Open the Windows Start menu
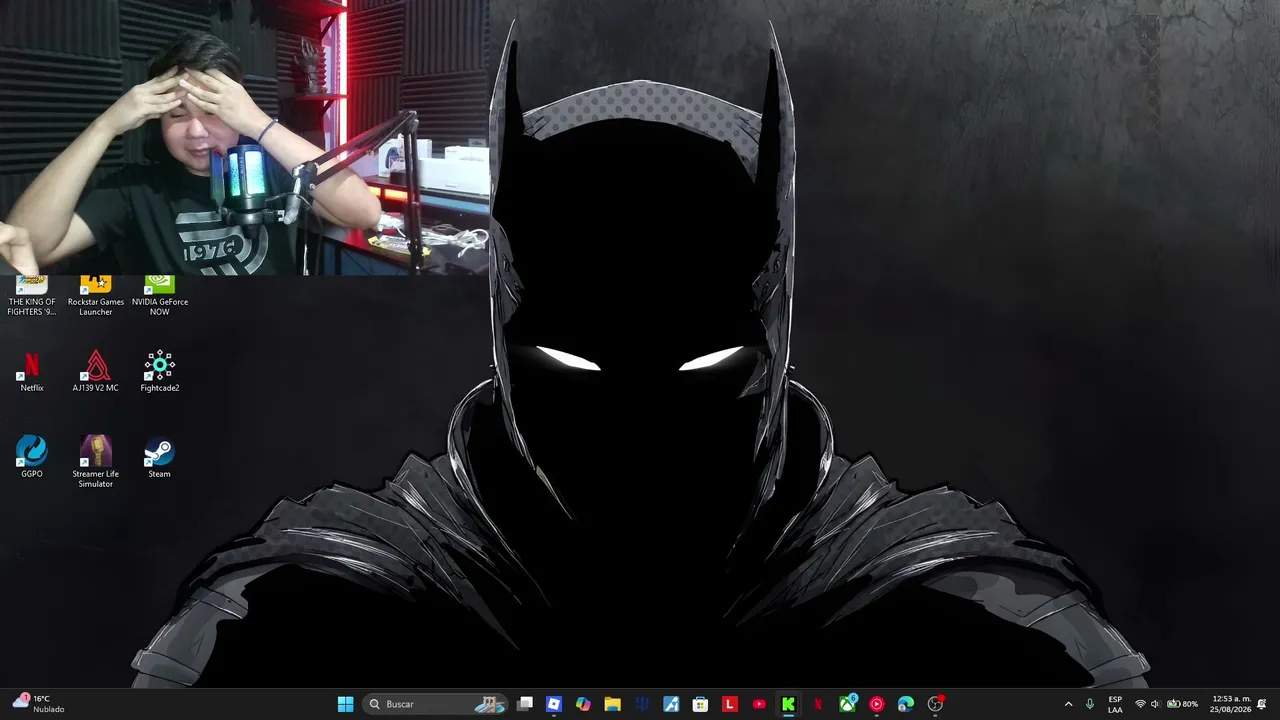1280x720 pixels. (x=345, y=704)
